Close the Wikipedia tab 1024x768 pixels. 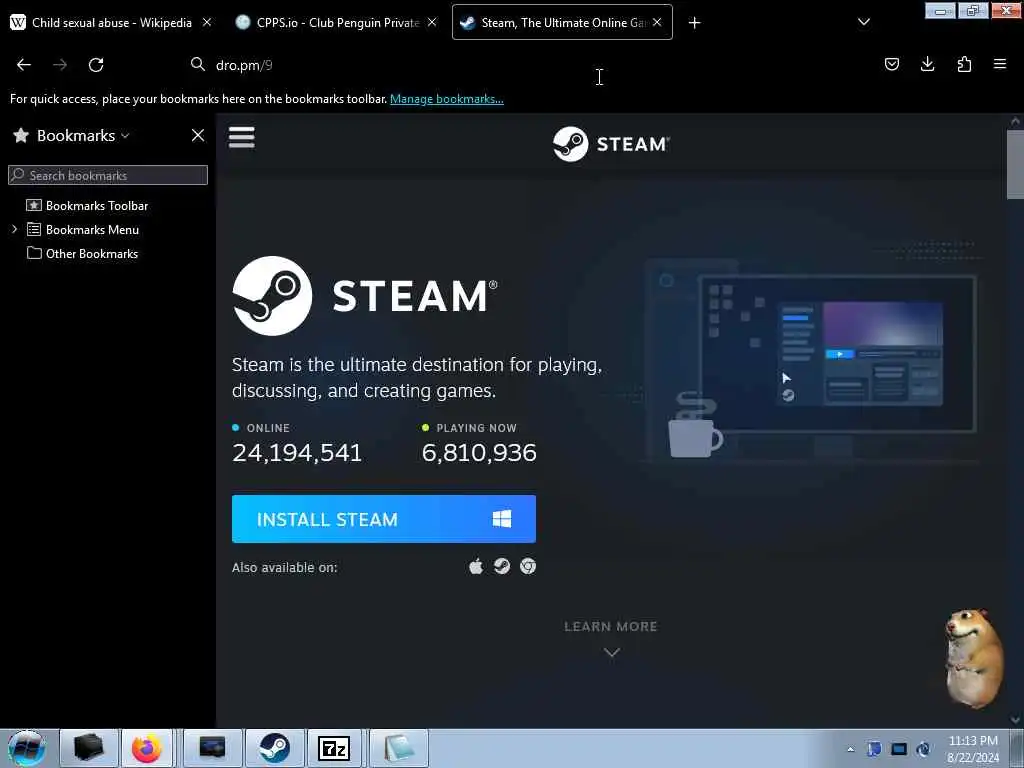(206, 22)
